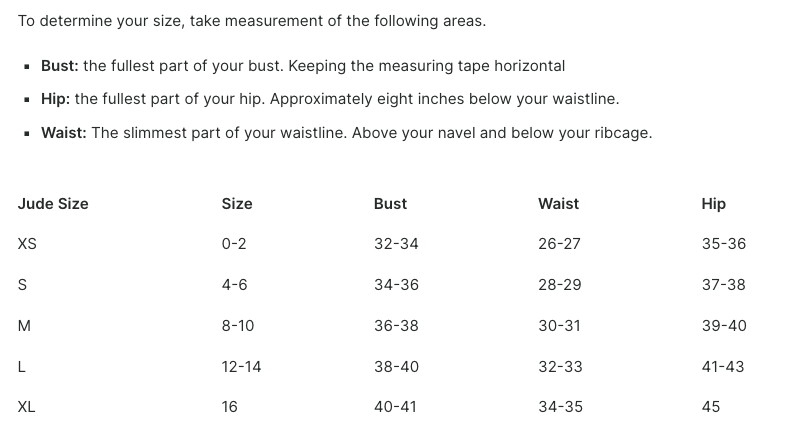Screen dimensions: 798x443
Task: Click the M size row label
Action: click(x=24, y=326)
